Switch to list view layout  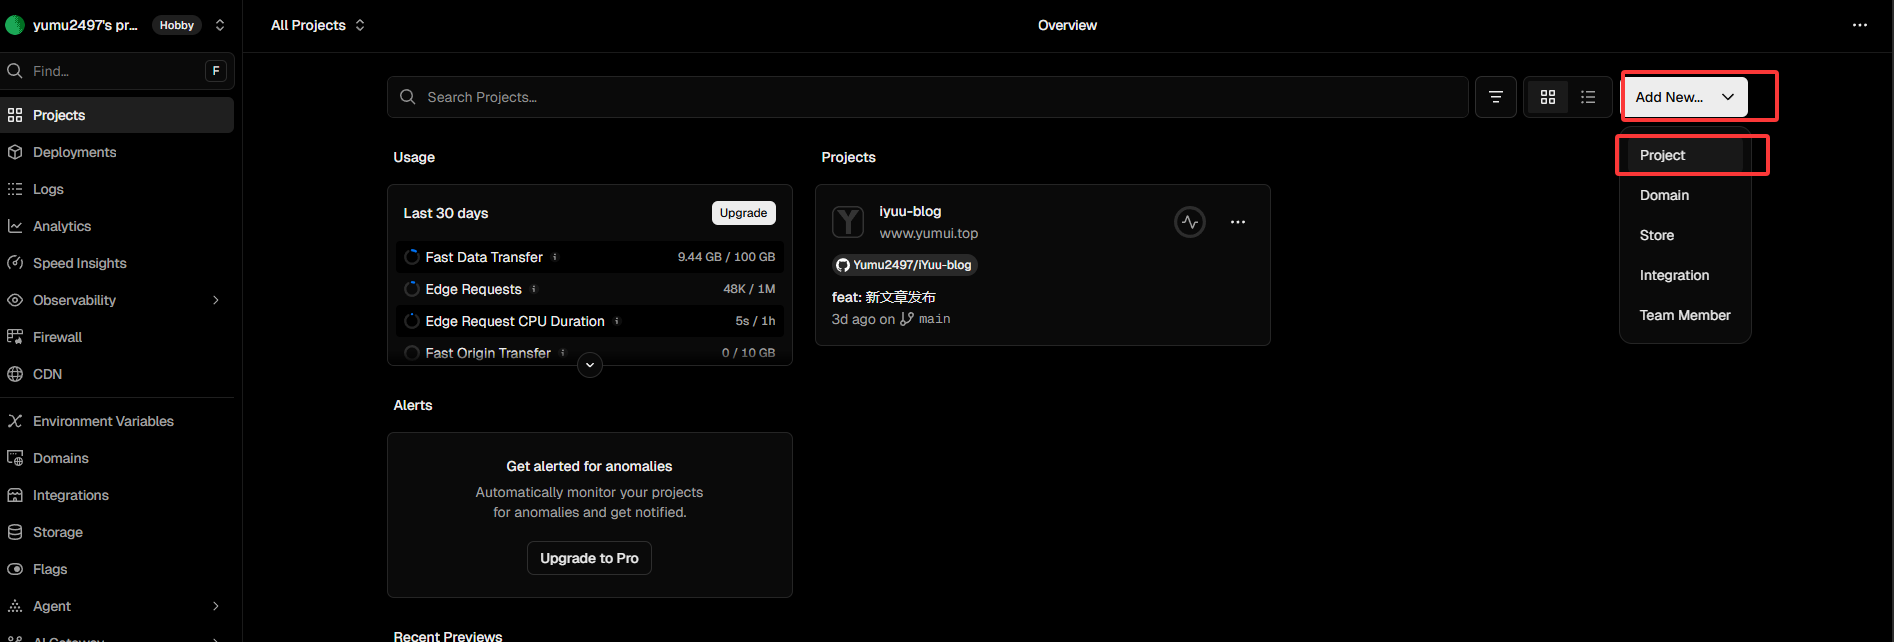pyautogui.click(x=1587, y=97)
